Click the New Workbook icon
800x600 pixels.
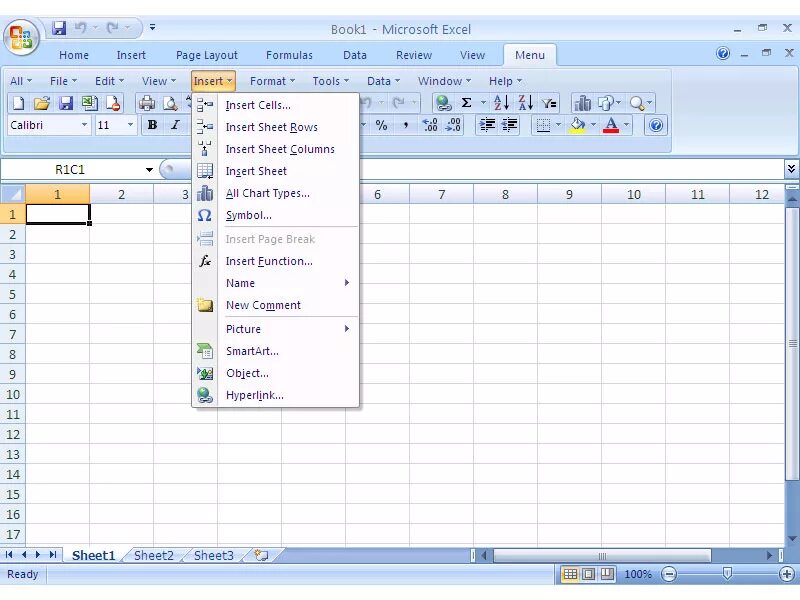[18, 103]
